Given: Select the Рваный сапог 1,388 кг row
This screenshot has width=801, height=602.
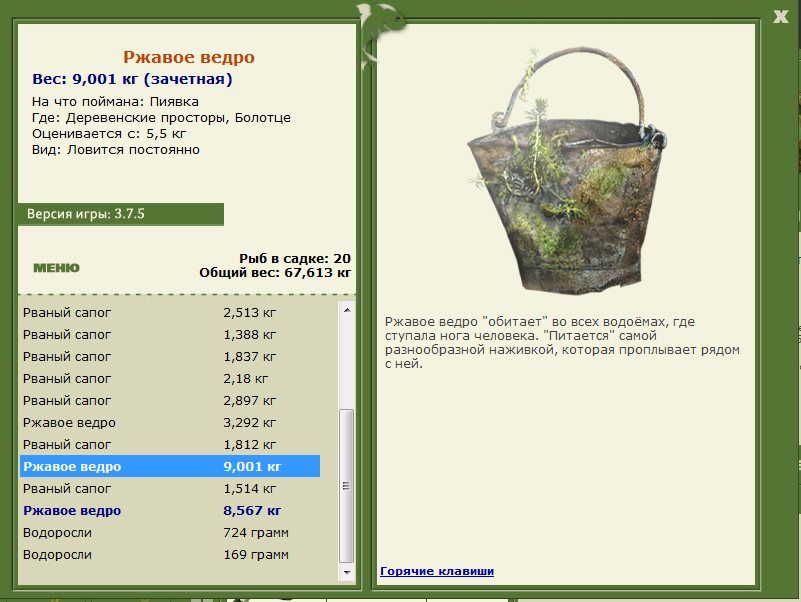Looking at the screenshot, I should tap(170, 334).
